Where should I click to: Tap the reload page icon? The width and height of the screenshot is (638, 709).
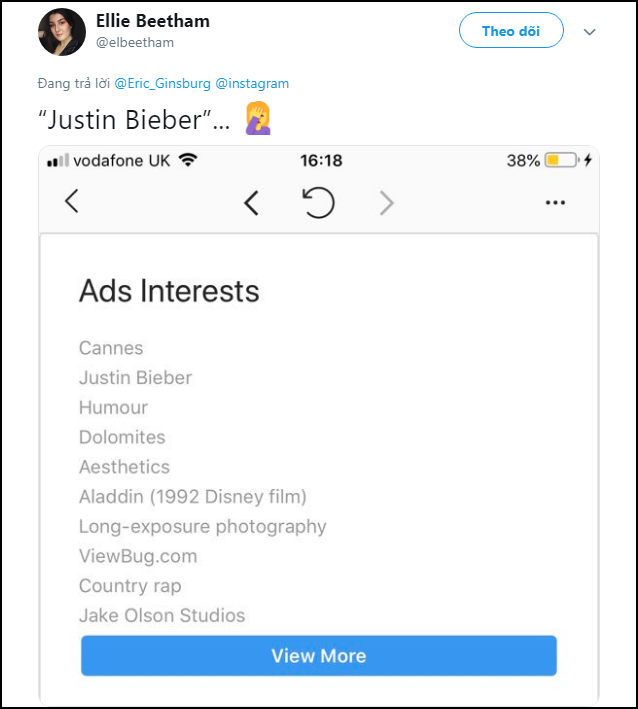(317, 202)
